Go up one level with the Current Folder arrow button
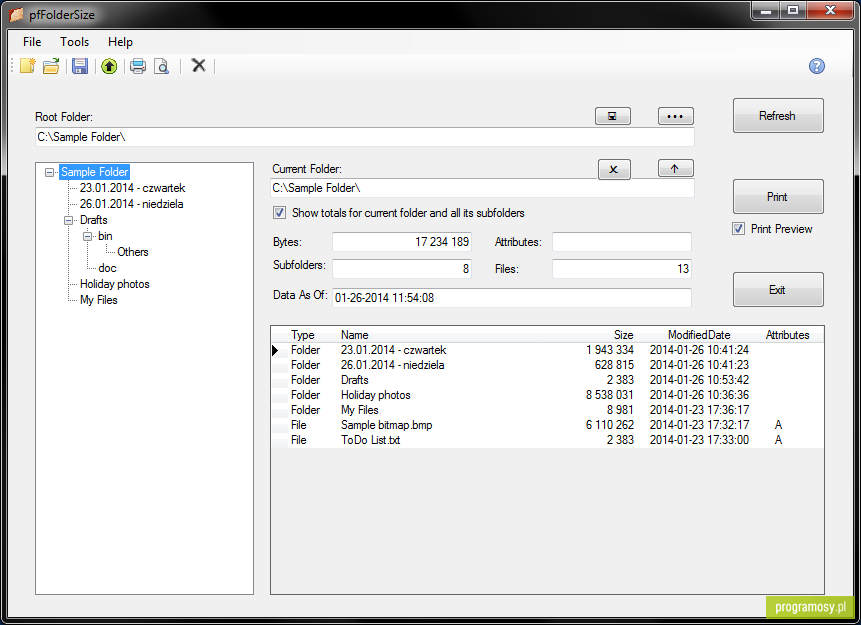 pyautogui.click(x=675, y=168)
